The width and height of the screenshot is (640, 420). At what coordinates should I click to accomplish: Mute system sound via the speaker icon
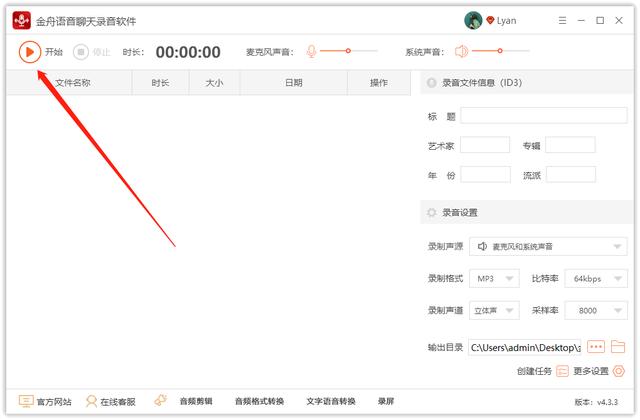click(461, 51)
